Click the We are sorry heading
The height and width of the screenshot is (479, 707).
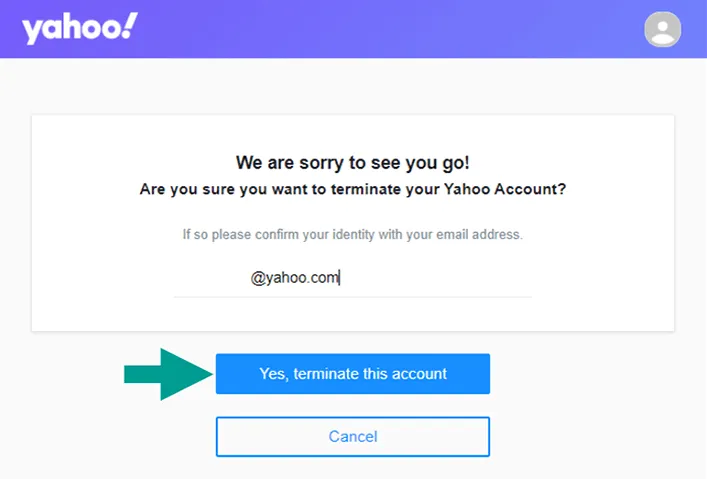[353, 163]
